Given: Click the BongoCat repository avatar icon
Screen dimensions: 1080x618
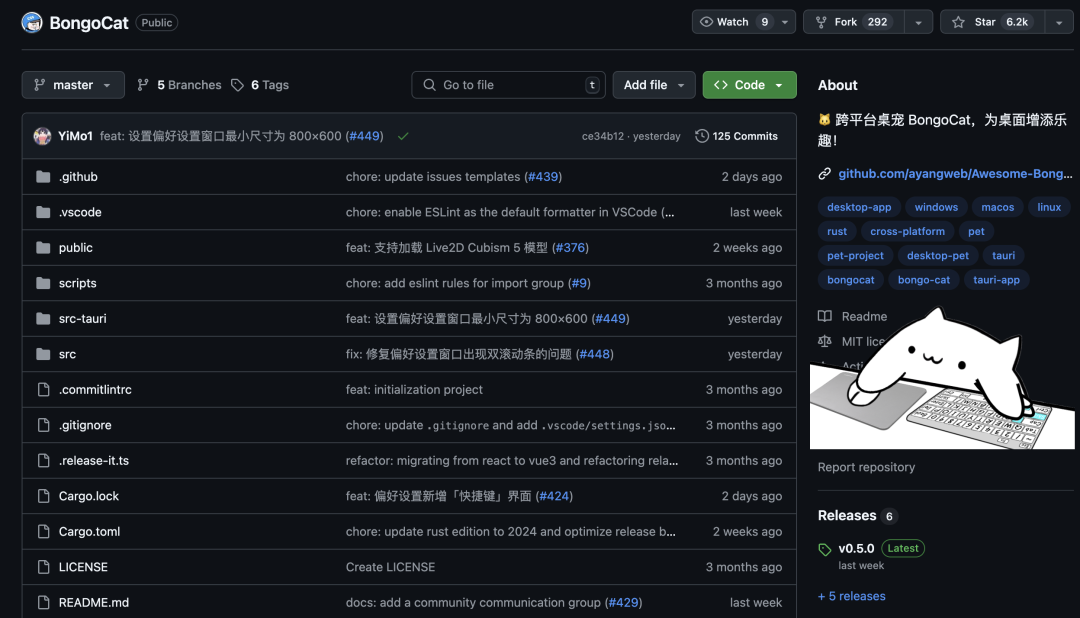Looking at the screenshot, I should [32, 23].
